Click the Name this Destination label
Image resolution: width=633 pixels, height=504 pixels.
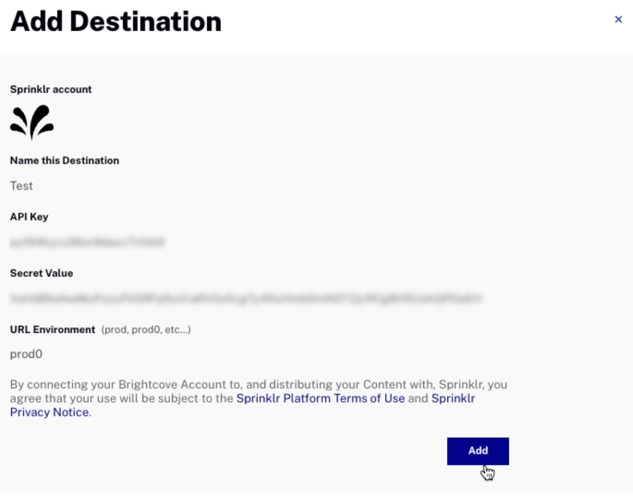(x=64, y=160)
